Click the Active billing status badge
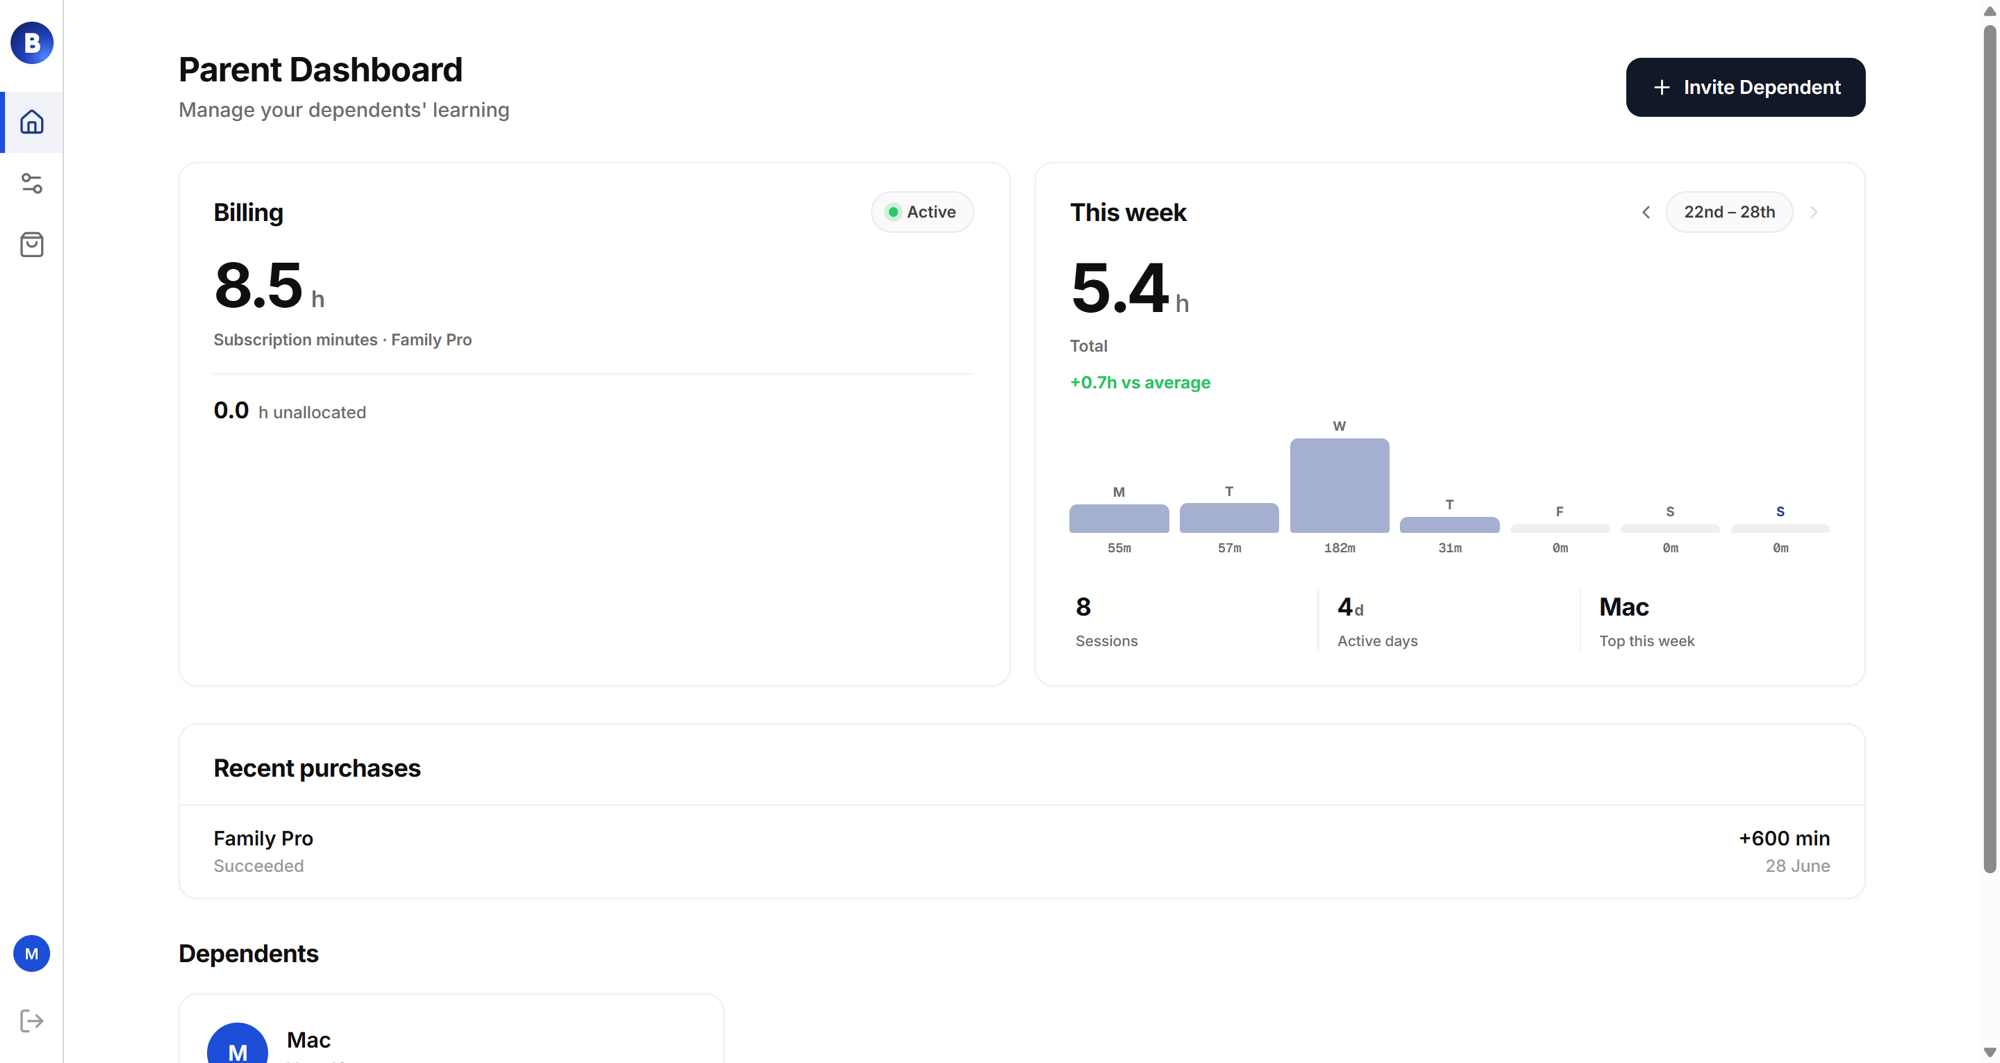The width and height of the screenshot is (2000, 1063). pos(922,212)
